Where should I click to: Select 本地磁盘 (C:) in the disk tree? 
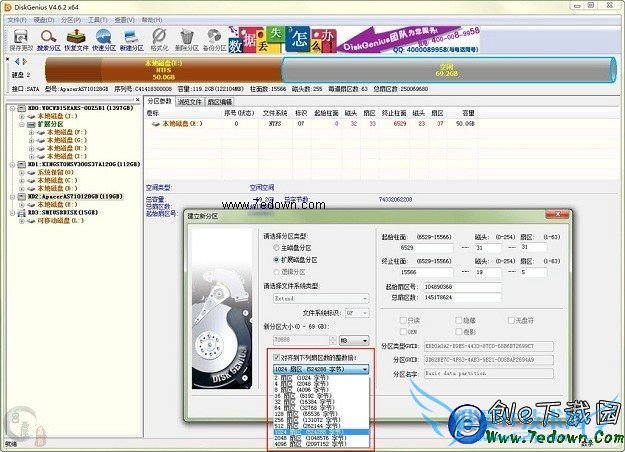point(57,180)
